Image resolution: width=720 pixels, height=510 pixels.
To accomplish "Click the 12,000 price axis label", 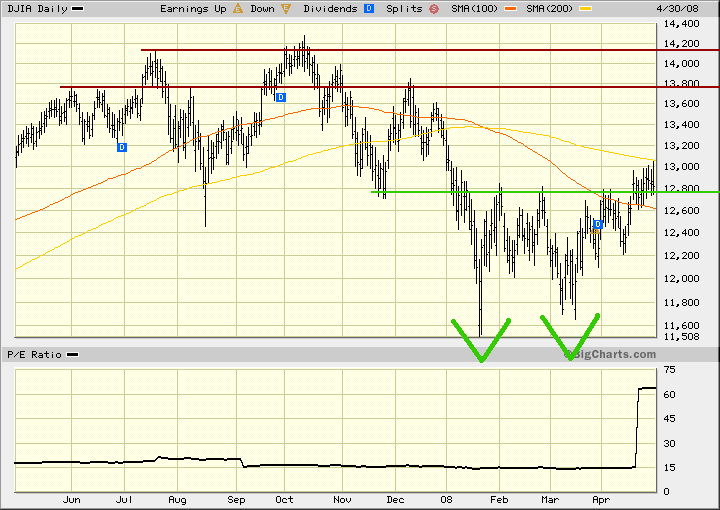I will [x=681, y=279].
